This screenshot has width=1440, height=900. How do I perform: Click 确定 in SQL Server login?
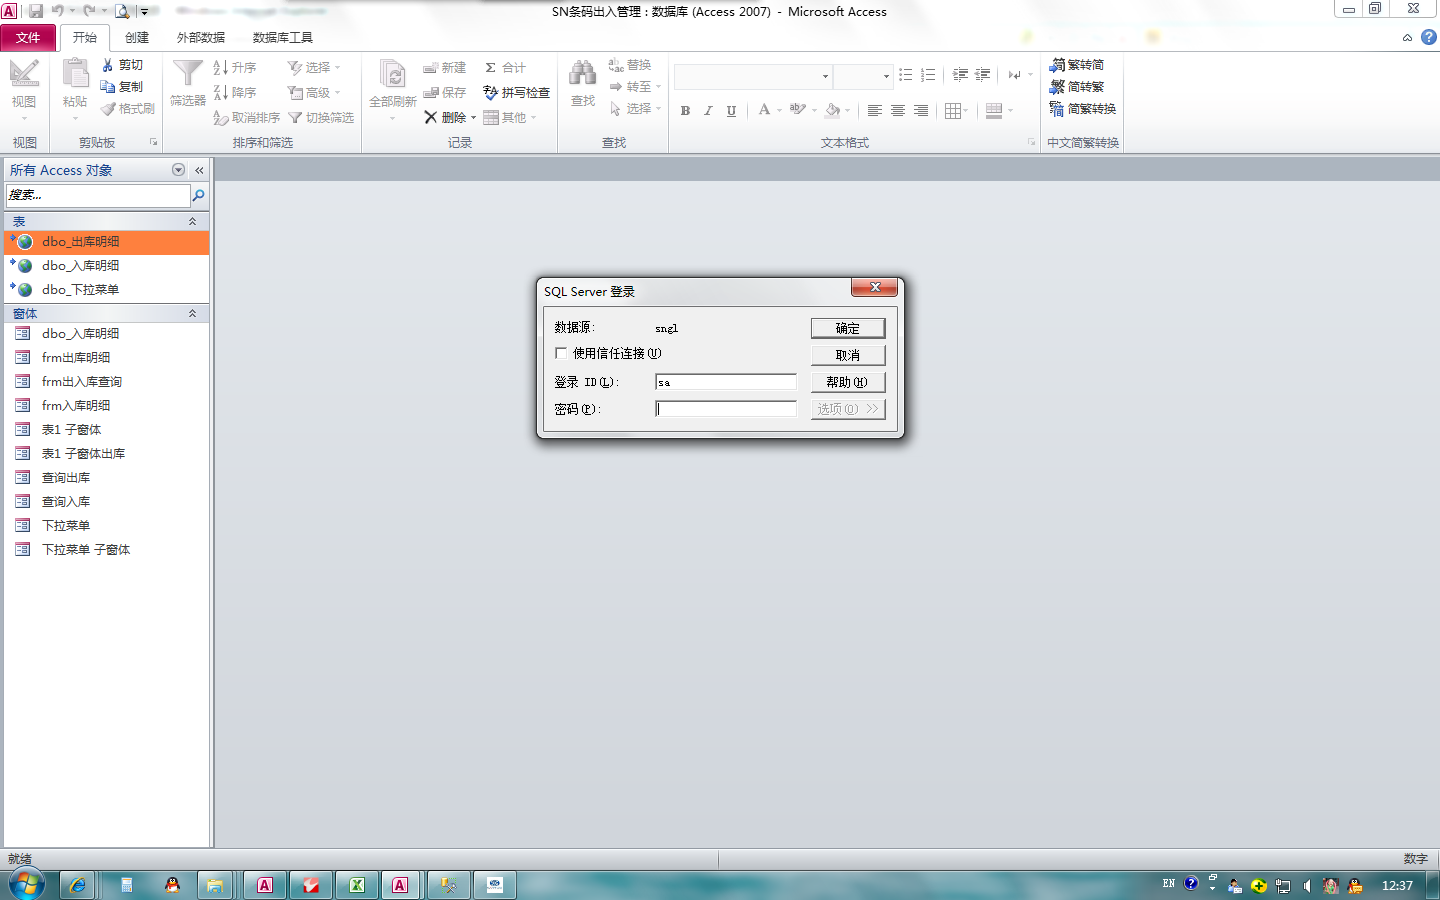point(848,328)
